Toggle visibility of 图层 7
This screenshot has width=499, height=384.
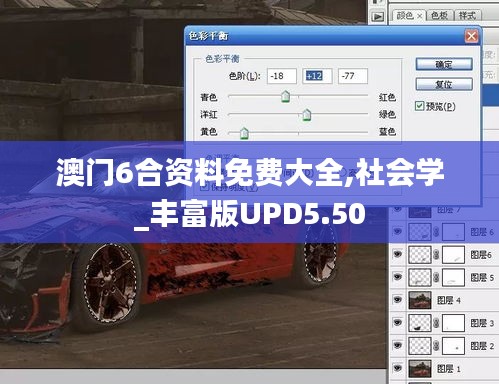(x=397, y=209)
